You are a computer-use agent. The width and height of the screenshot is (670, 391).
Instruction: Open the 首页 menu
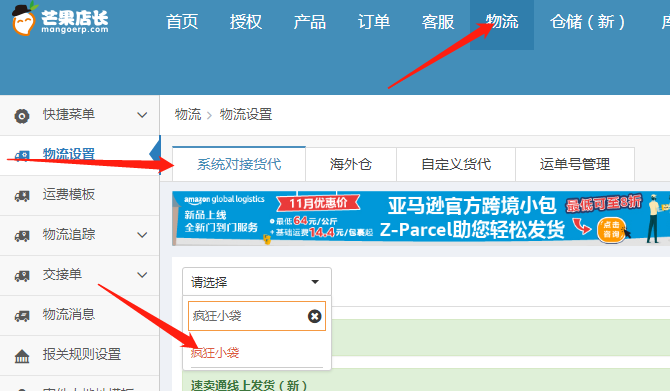[x=182, y=21]
